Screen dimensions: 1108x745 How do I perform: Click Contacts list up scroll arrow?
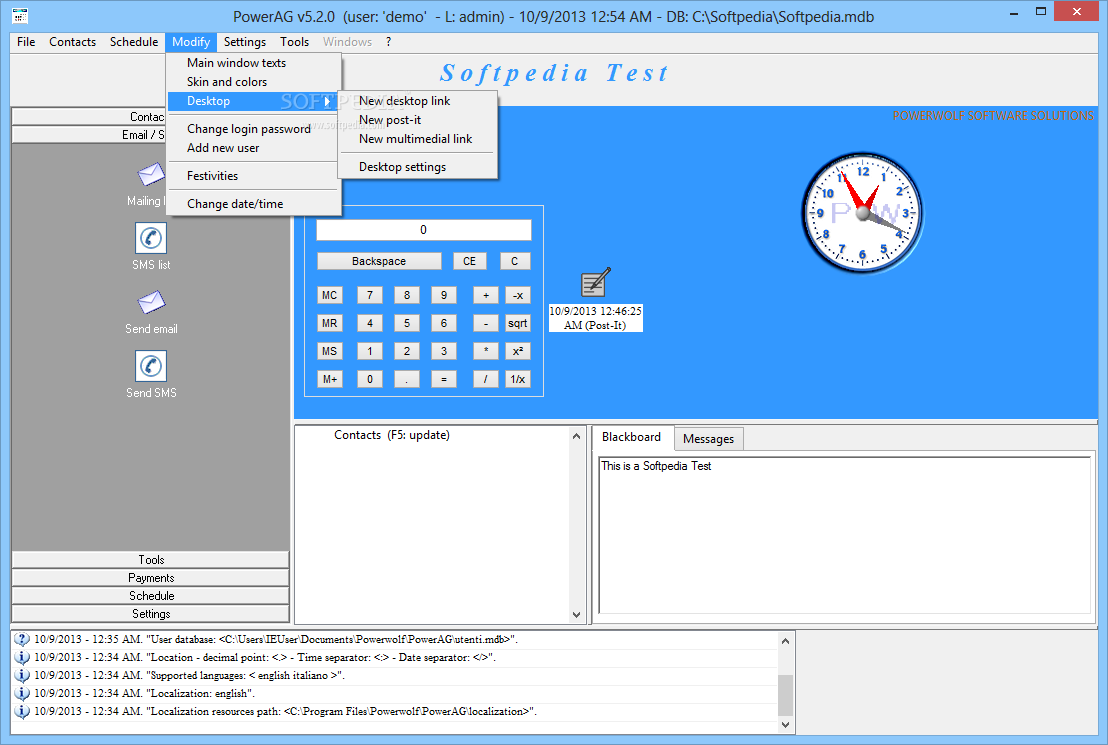576,436
